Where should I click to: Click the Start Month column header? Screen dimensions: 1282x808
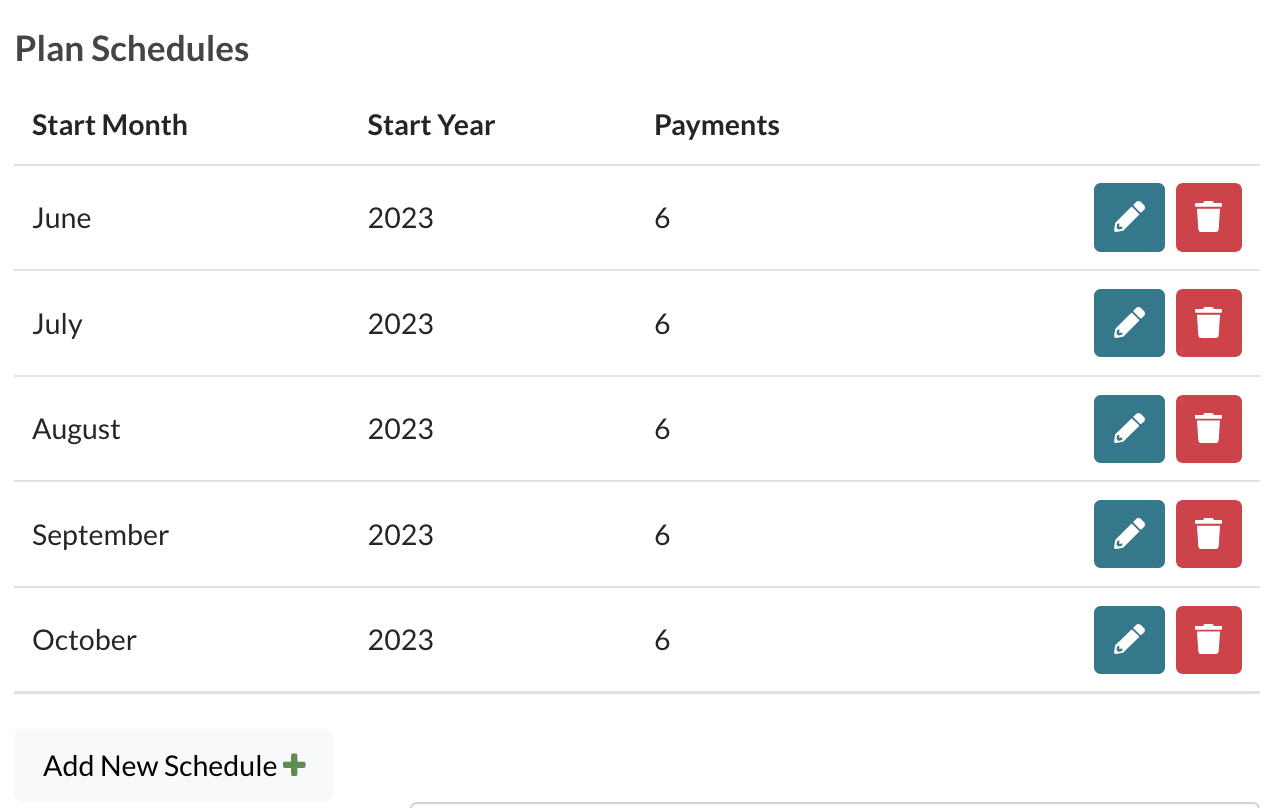coord(110,126)
